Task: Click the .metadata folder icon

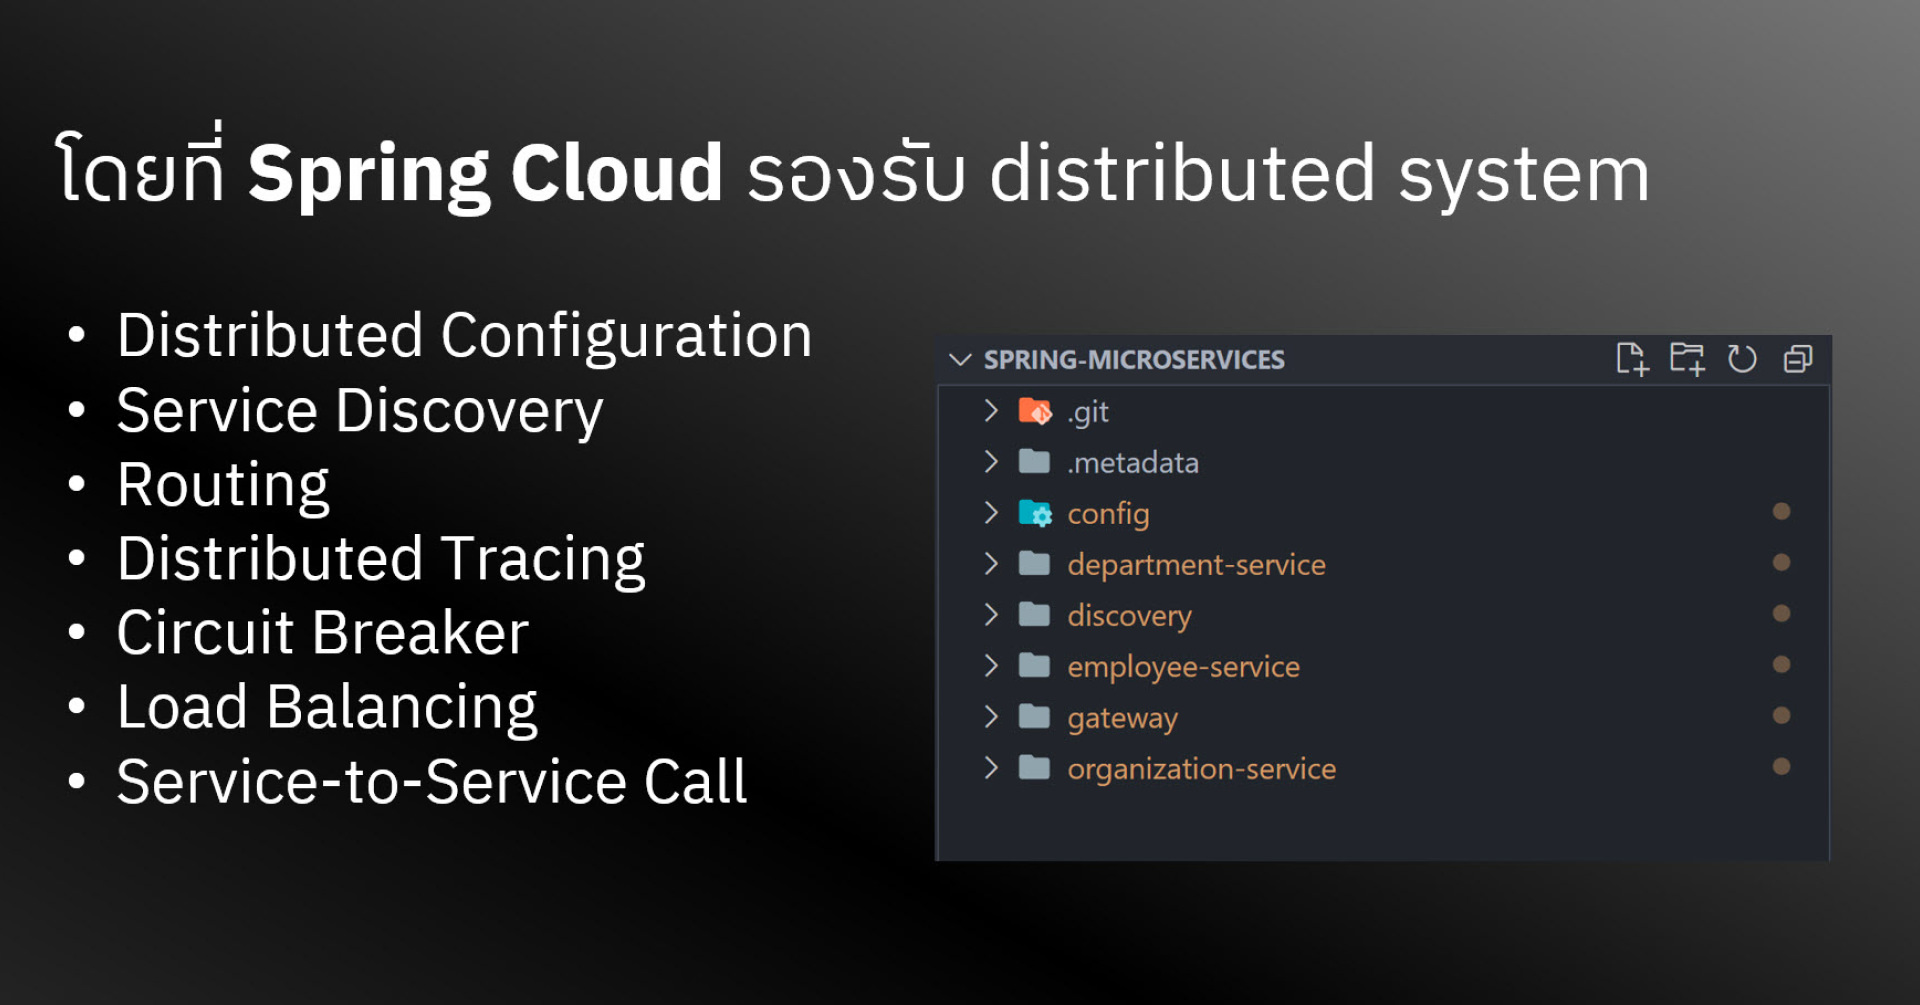Action: pyautogui.click(x=1034, y=461)
